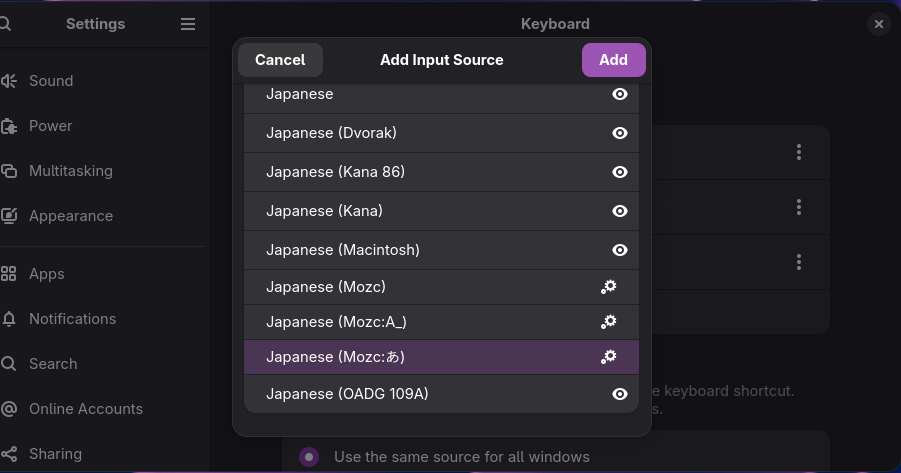Select 'Use the same source for all windows'
Image resolution: width=901 pixels, height=473 pixels.
pyautogui.click(x=309, y=457)
